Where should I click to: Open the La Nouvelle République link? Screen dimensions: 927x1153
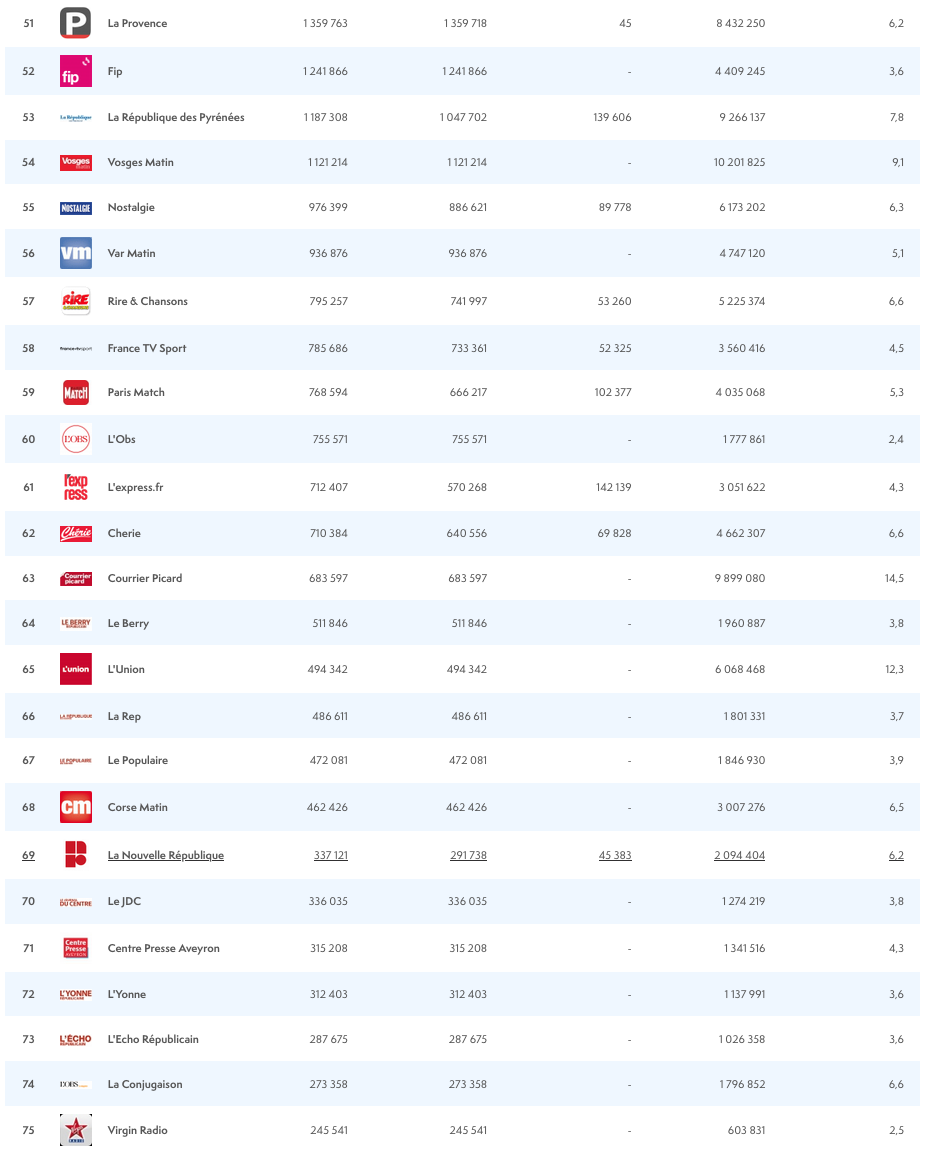pyautogui.click(x=166, y=855)
